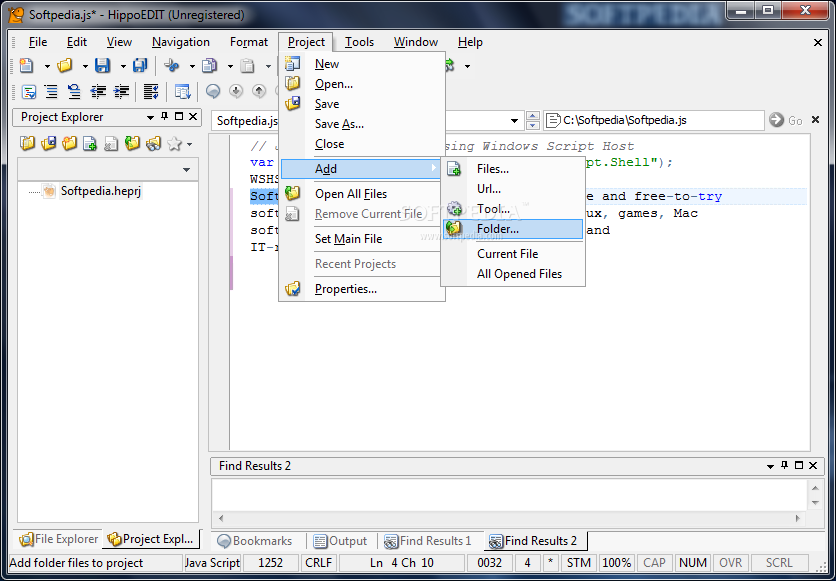The height and width of the screenshot is (581, 836).
Task: Open dropdown arrow next to Save icon
Action: click(x=123, y=67)
